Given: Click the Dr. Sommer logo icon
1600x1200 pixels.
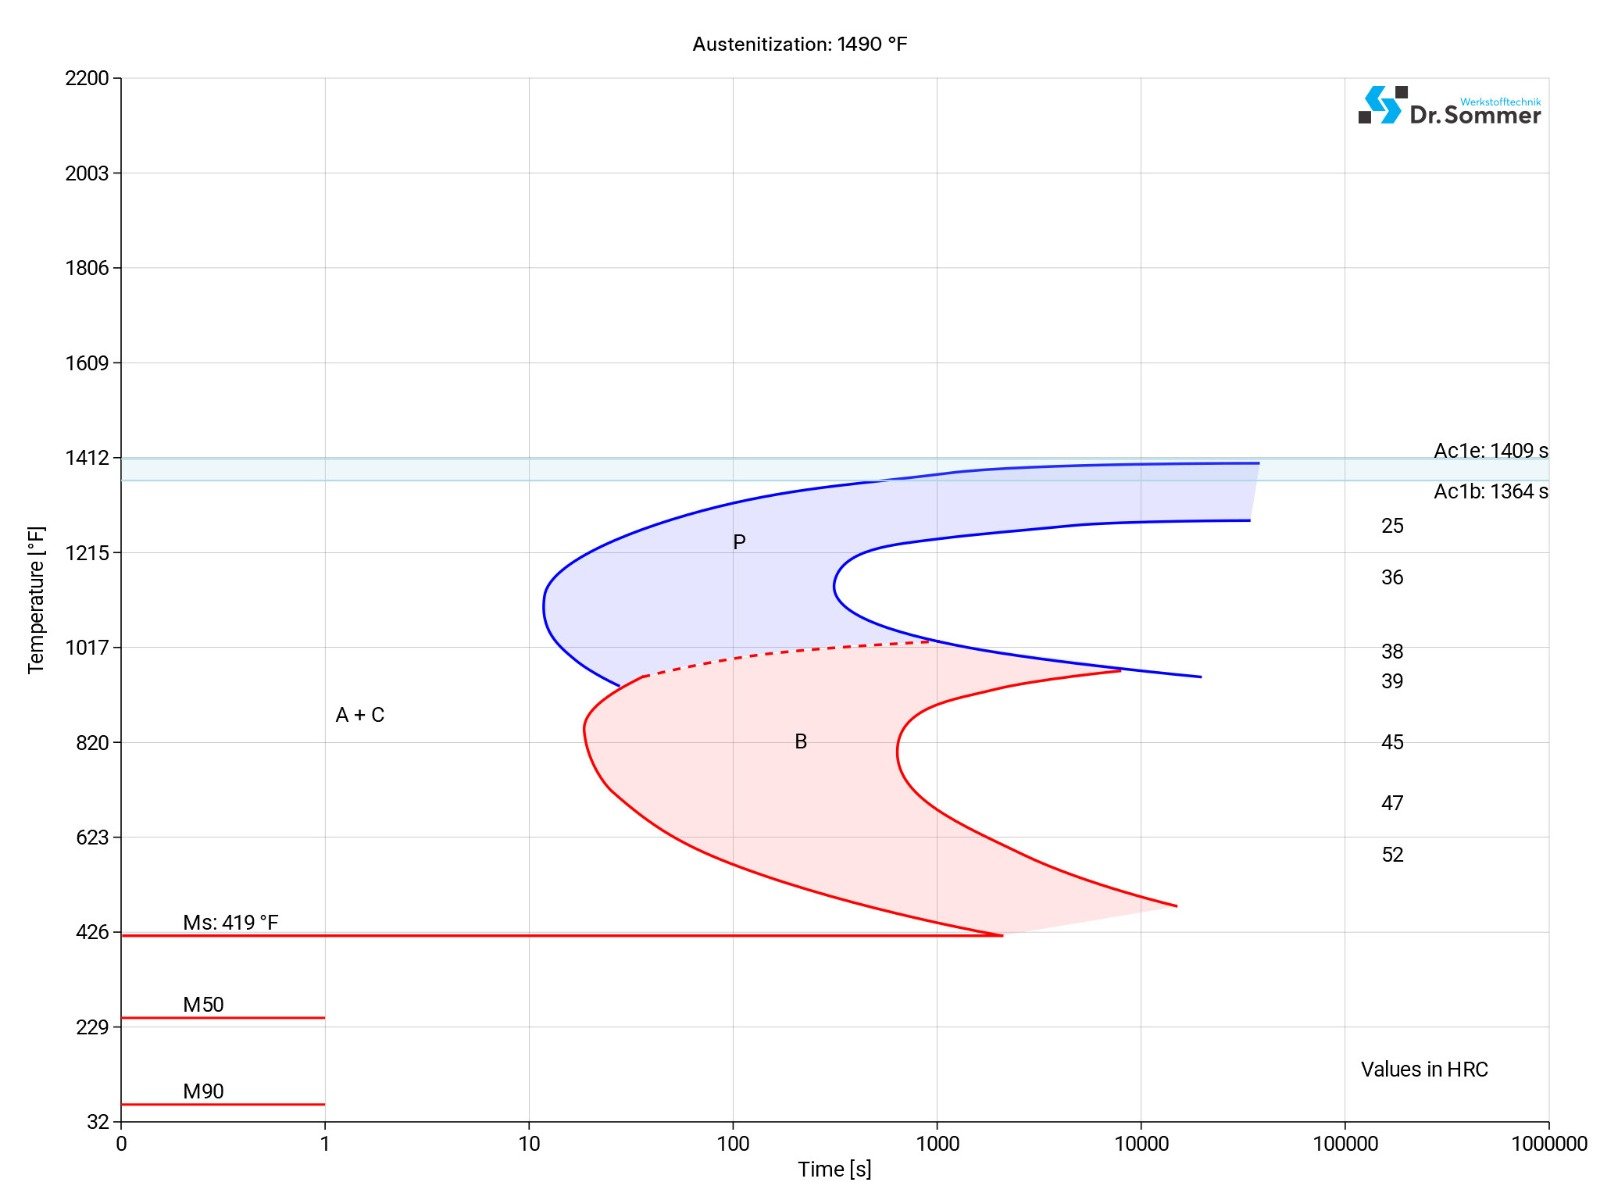Looking at the screenshot, I should (x=1382, y=105).
